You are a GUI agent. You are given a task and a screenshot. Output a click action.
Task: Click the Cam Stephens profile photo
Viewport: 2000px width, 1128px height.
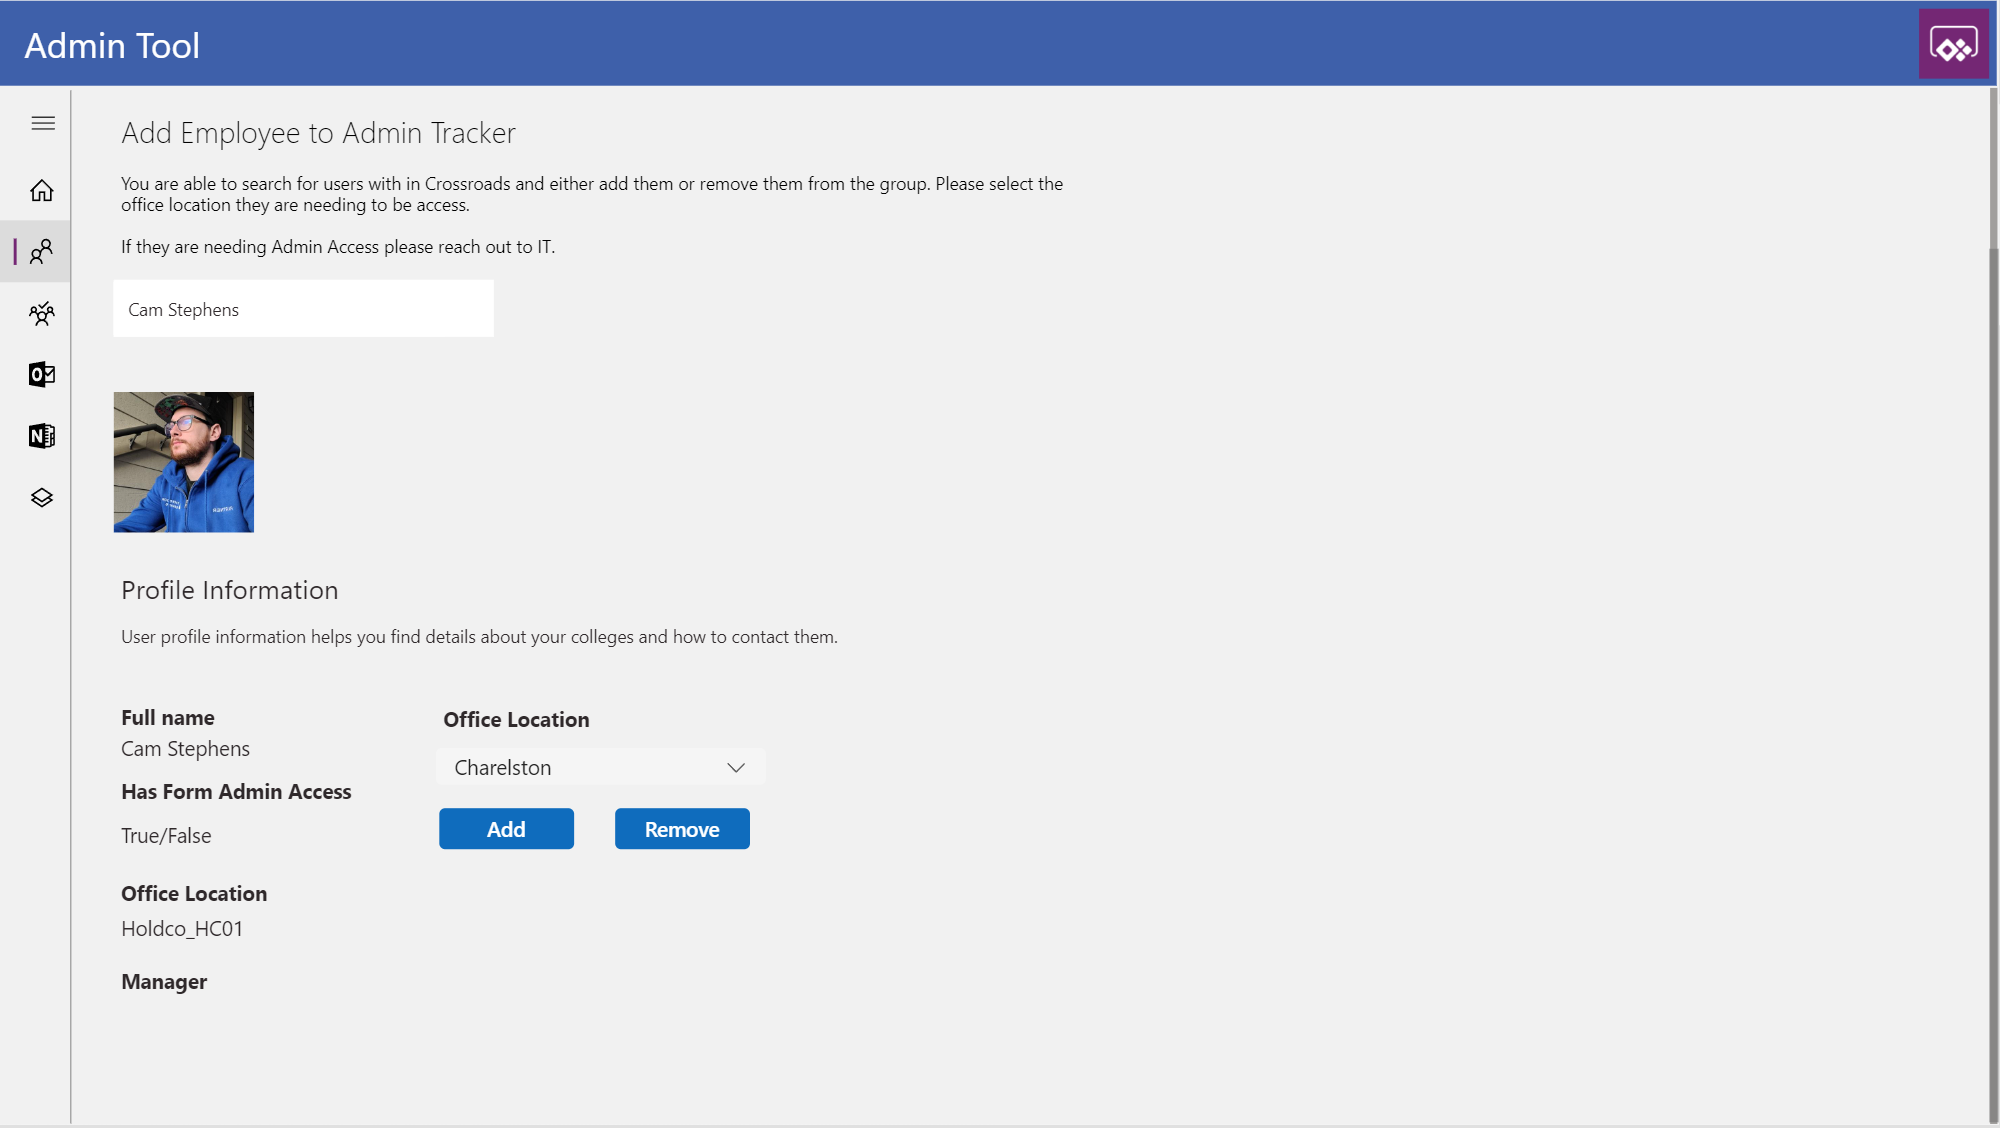coord(184,462)
